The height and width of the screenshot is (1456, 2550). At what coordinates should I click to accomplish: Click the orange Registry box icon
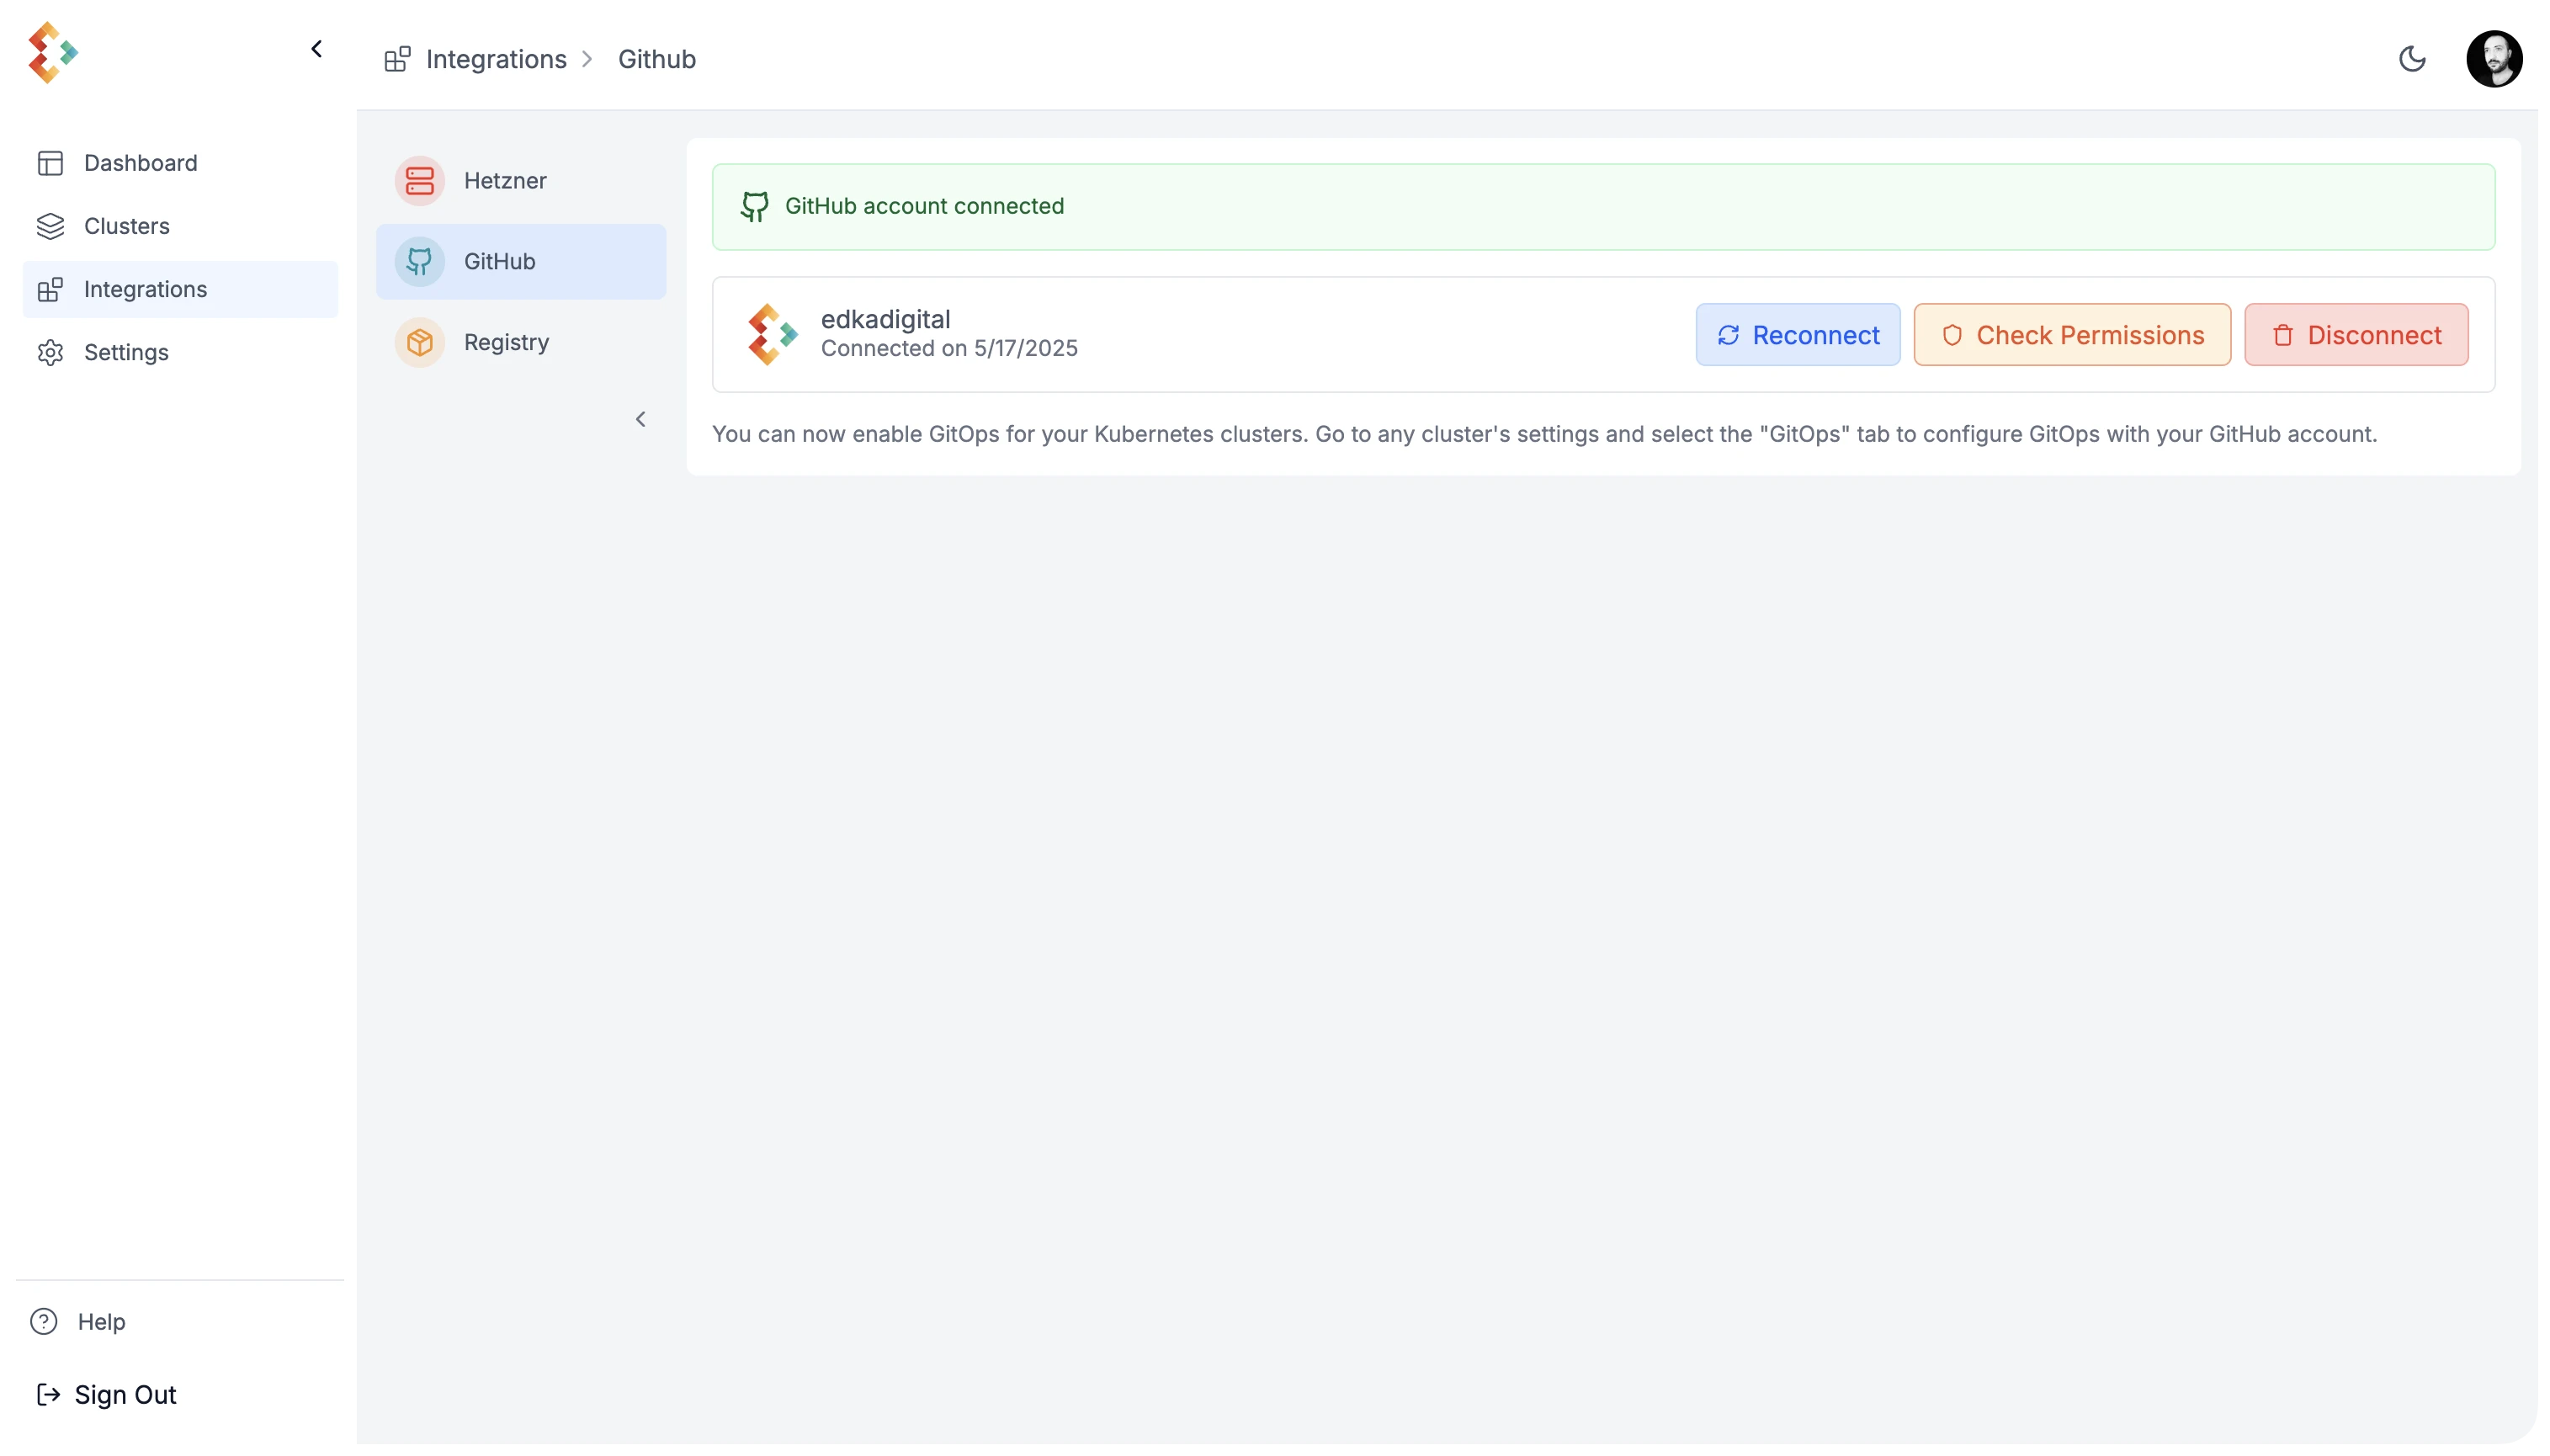[x=420, y=343]
